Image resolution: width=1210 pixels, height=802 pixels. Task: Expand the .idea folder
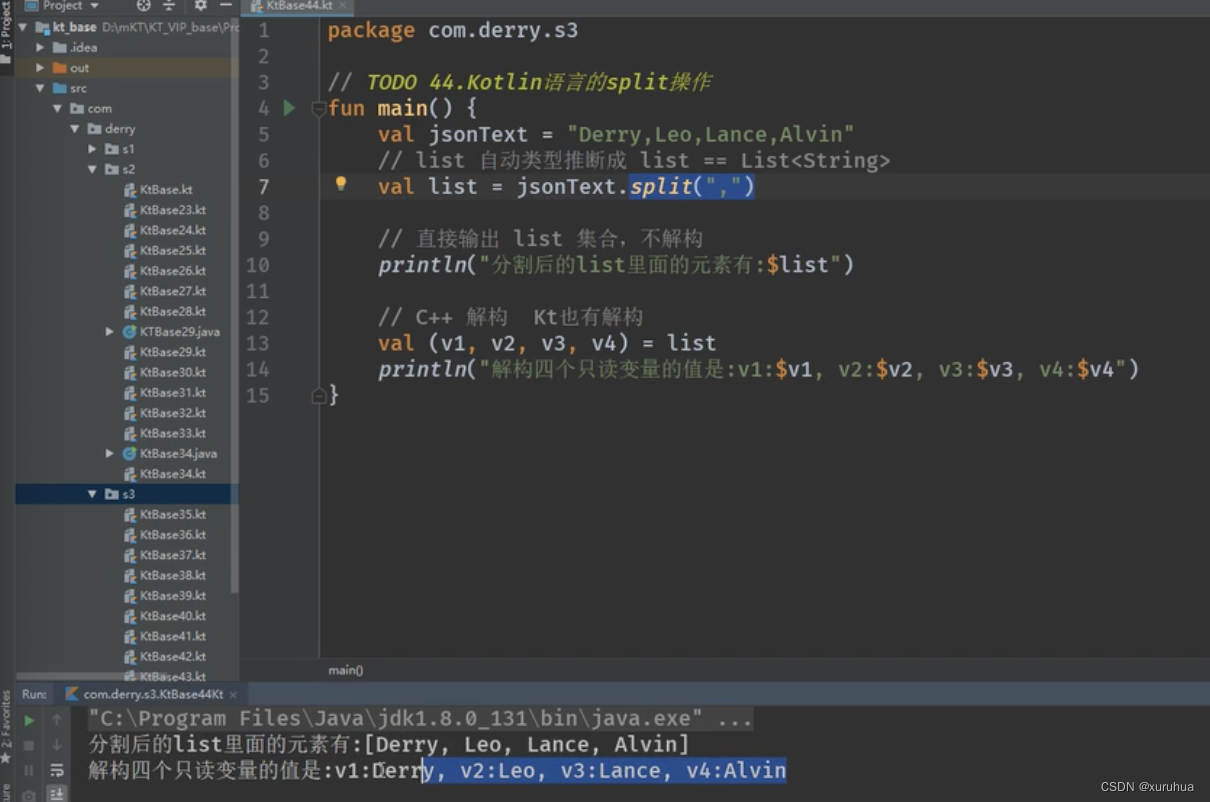(40, 47)
